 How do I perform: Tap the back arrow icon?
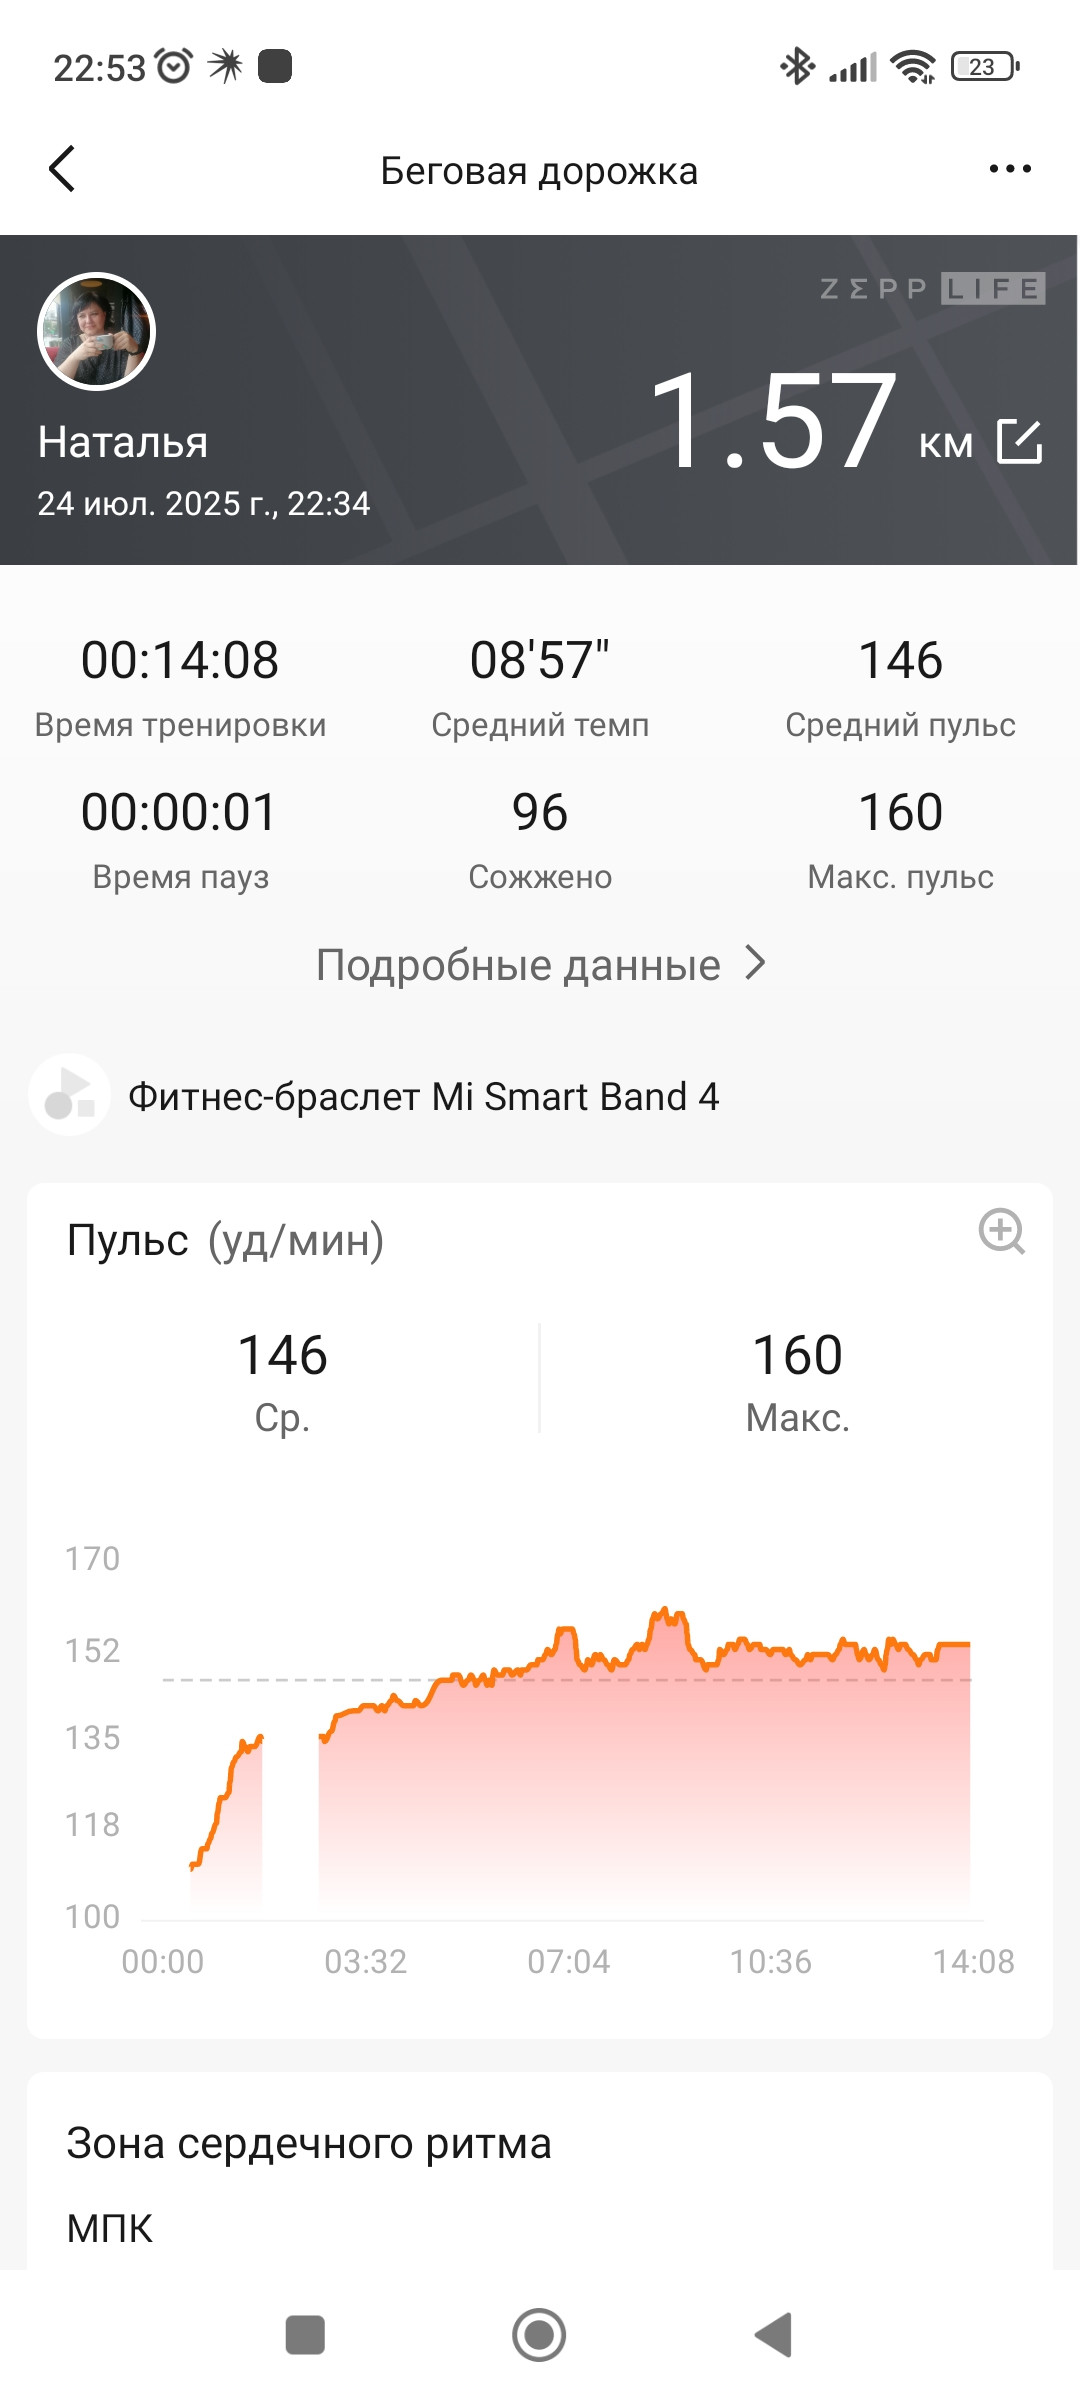(x=62, y=169)
